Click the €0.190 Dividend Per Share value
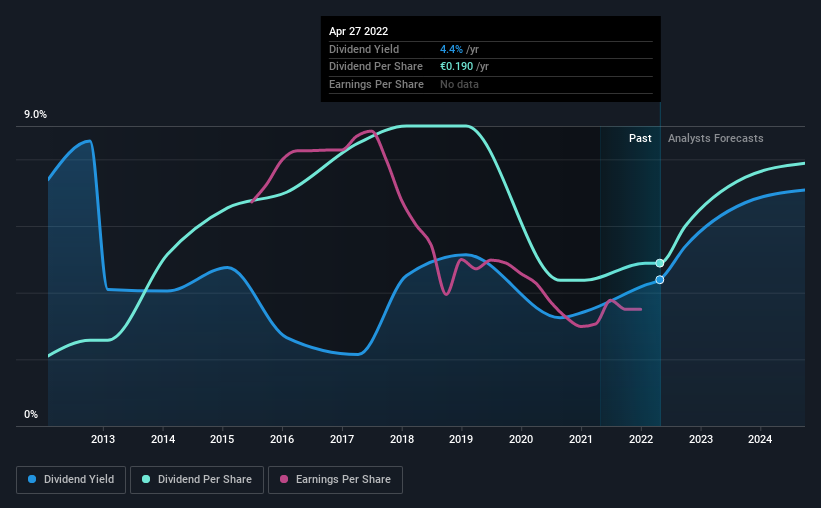The width and height of the screenshot is (821, 508). 456,67
